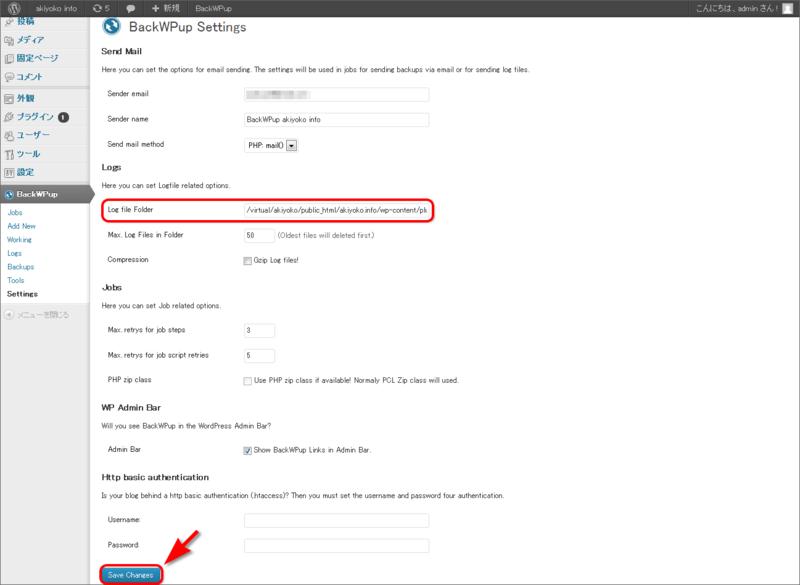The width and height of the screenshot is (800, 585).
Task: Focus the Log file Folder field
Action: tap(337, 210)
